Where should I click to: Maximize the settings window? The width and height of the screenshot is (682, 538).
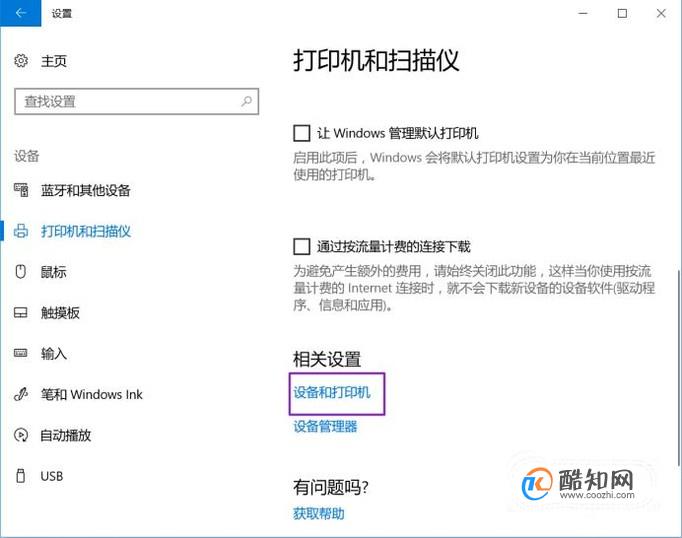click(622, 13)
